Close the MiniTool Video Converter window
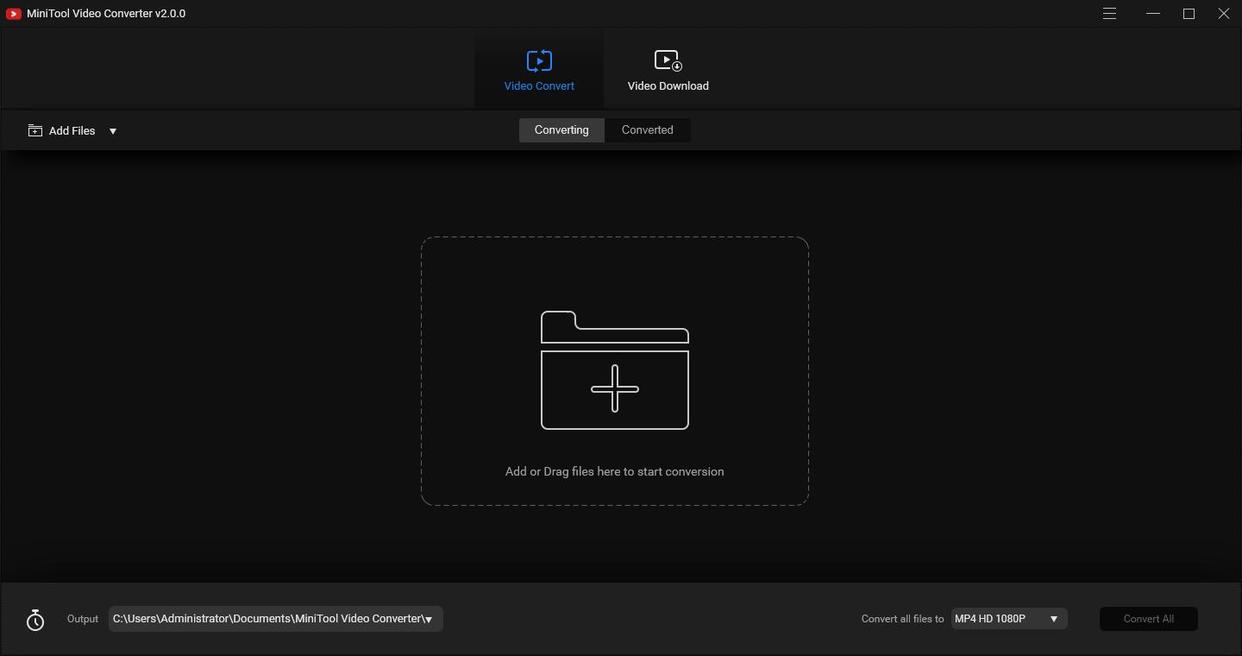This screenshot has height=656, width=1242. click(1223, 14)
